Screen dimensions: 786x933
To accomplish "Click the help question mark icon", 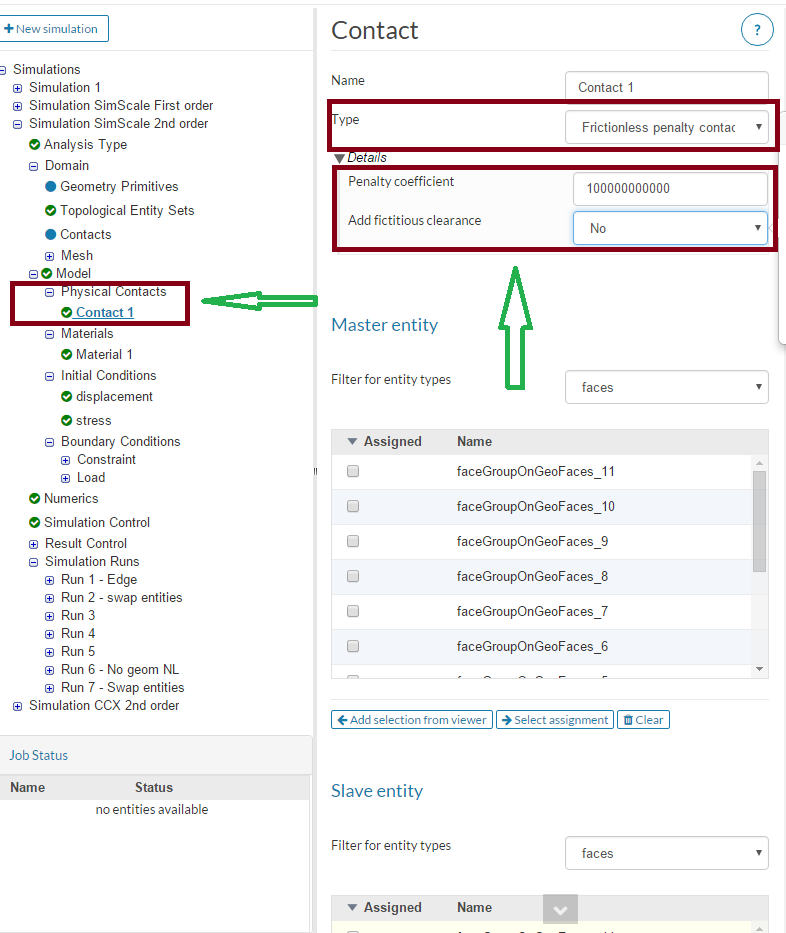I will tap(757, 30).
